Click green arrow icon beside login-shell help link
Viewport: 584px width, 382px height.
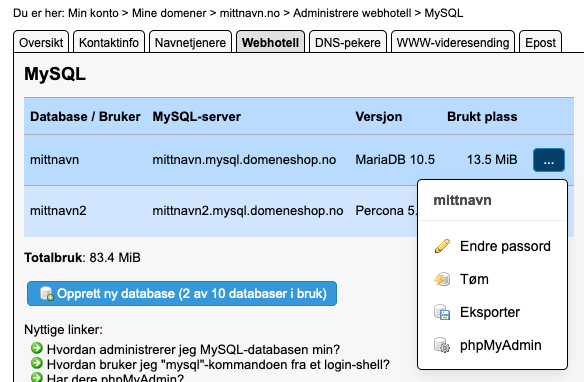click(36, 363)
